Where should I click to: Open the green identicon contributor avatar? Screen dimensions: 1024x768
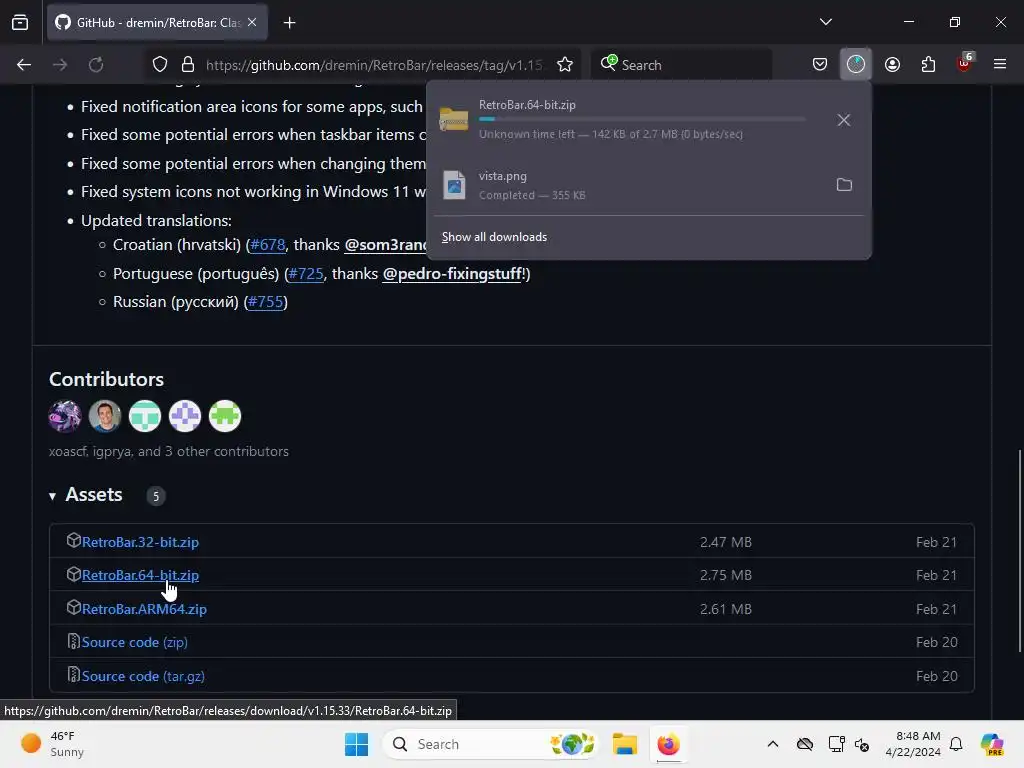pos(225,416)
